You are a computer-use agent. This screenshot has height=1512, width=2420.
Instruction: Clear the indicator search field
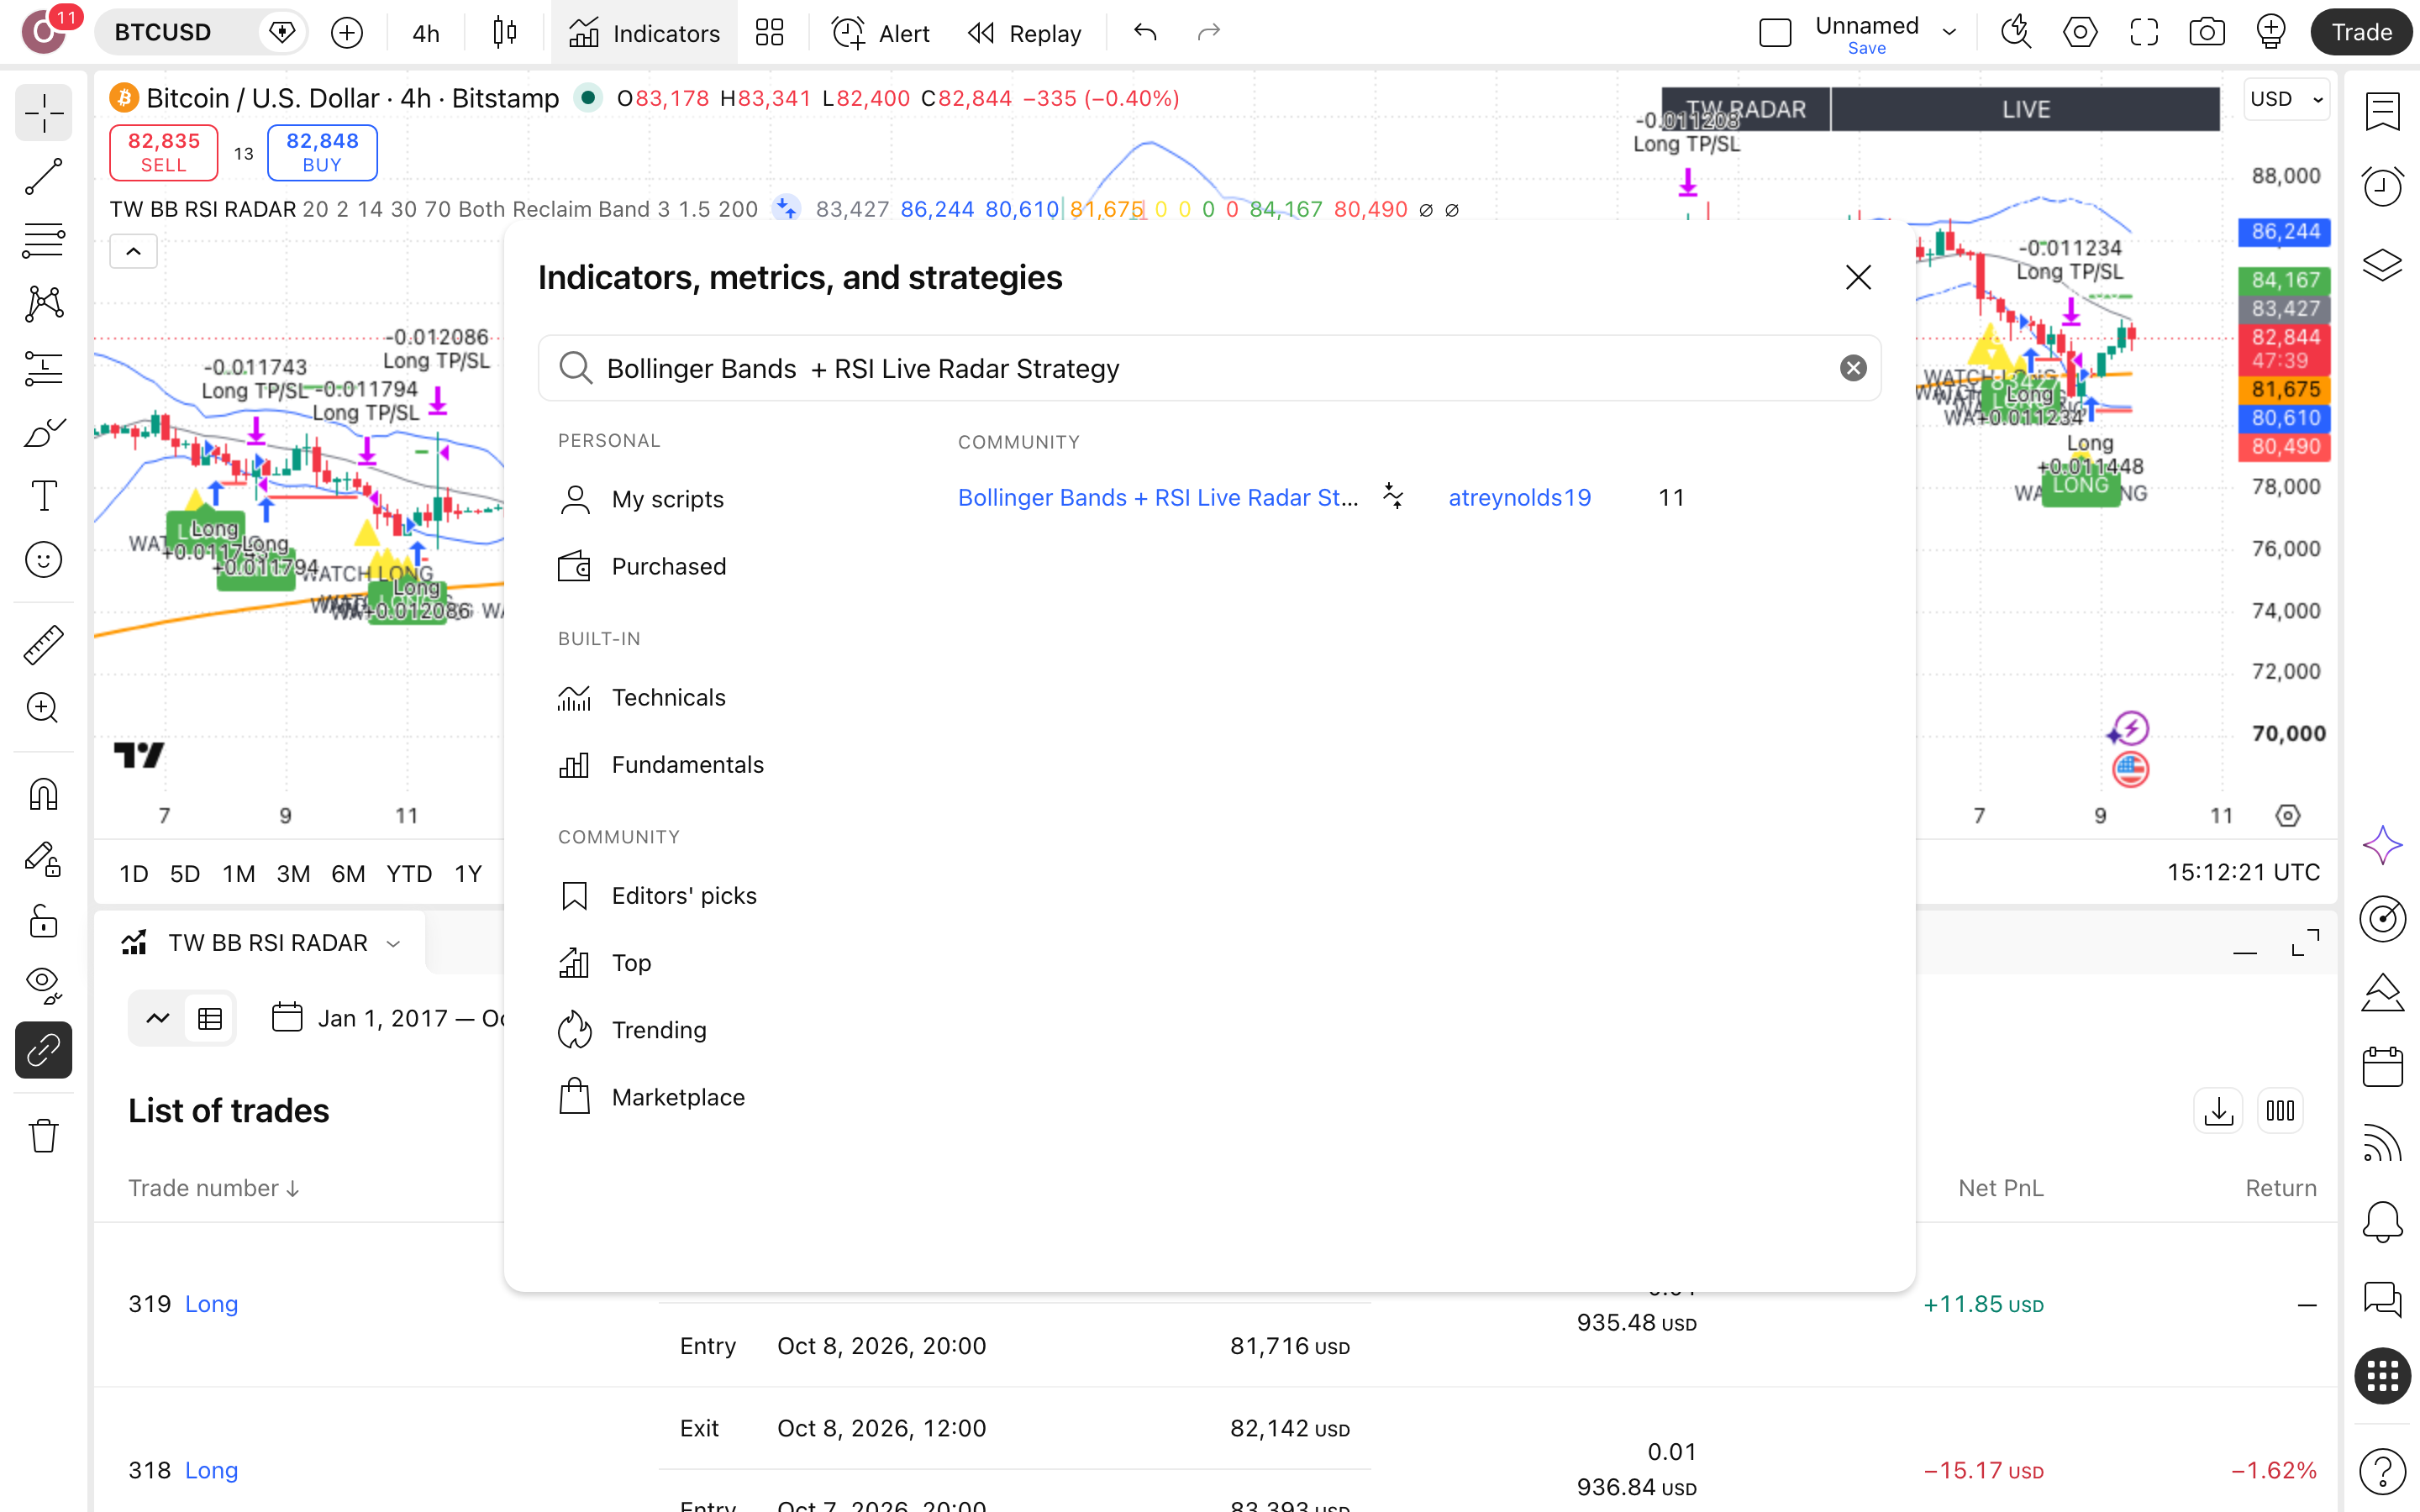coord(1853,368)
